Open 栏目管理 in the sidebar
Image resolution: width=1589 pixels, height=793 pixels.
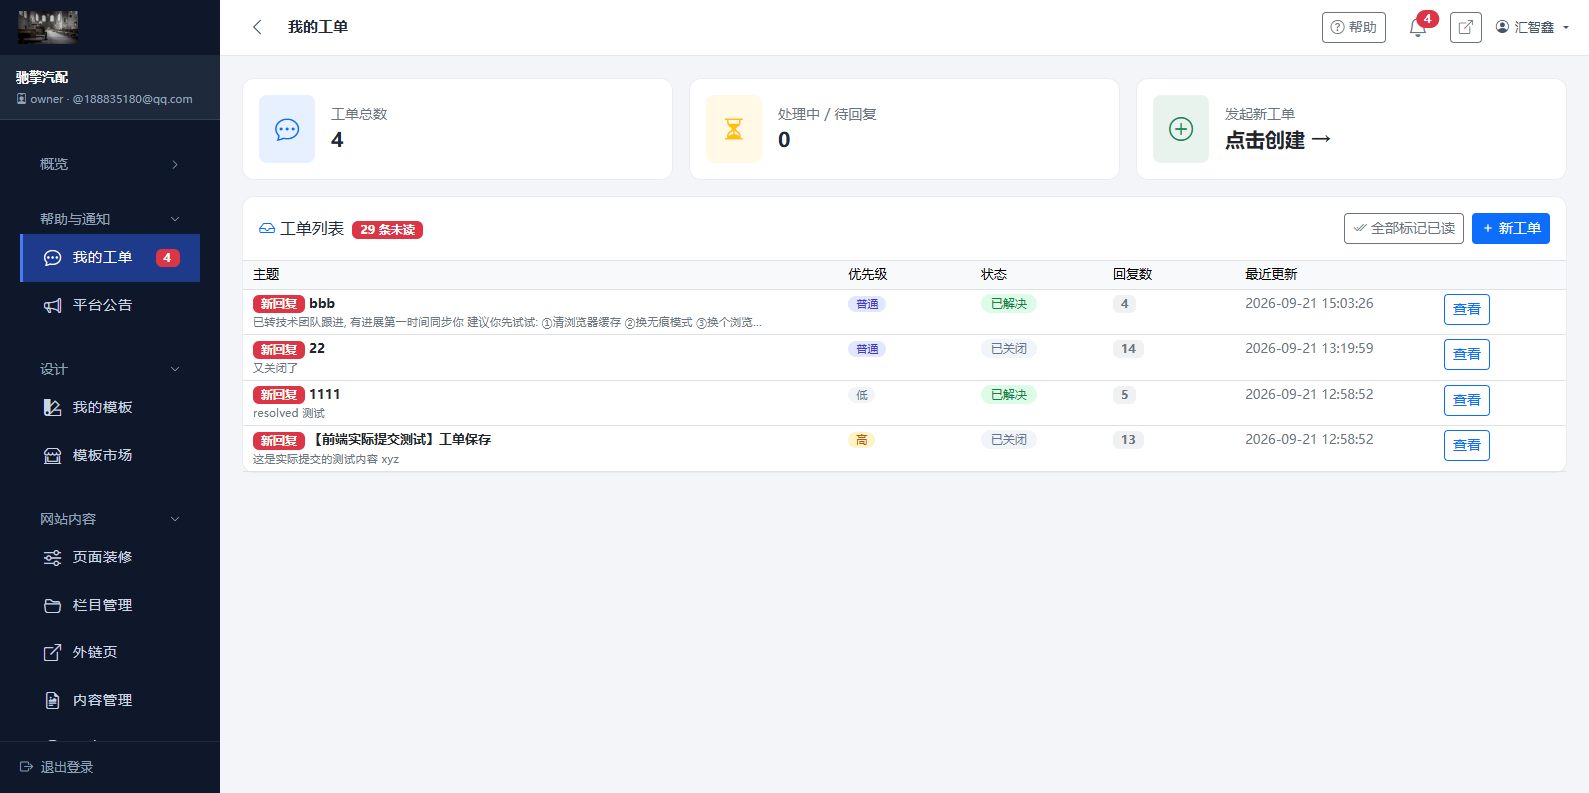pos(110,605)
